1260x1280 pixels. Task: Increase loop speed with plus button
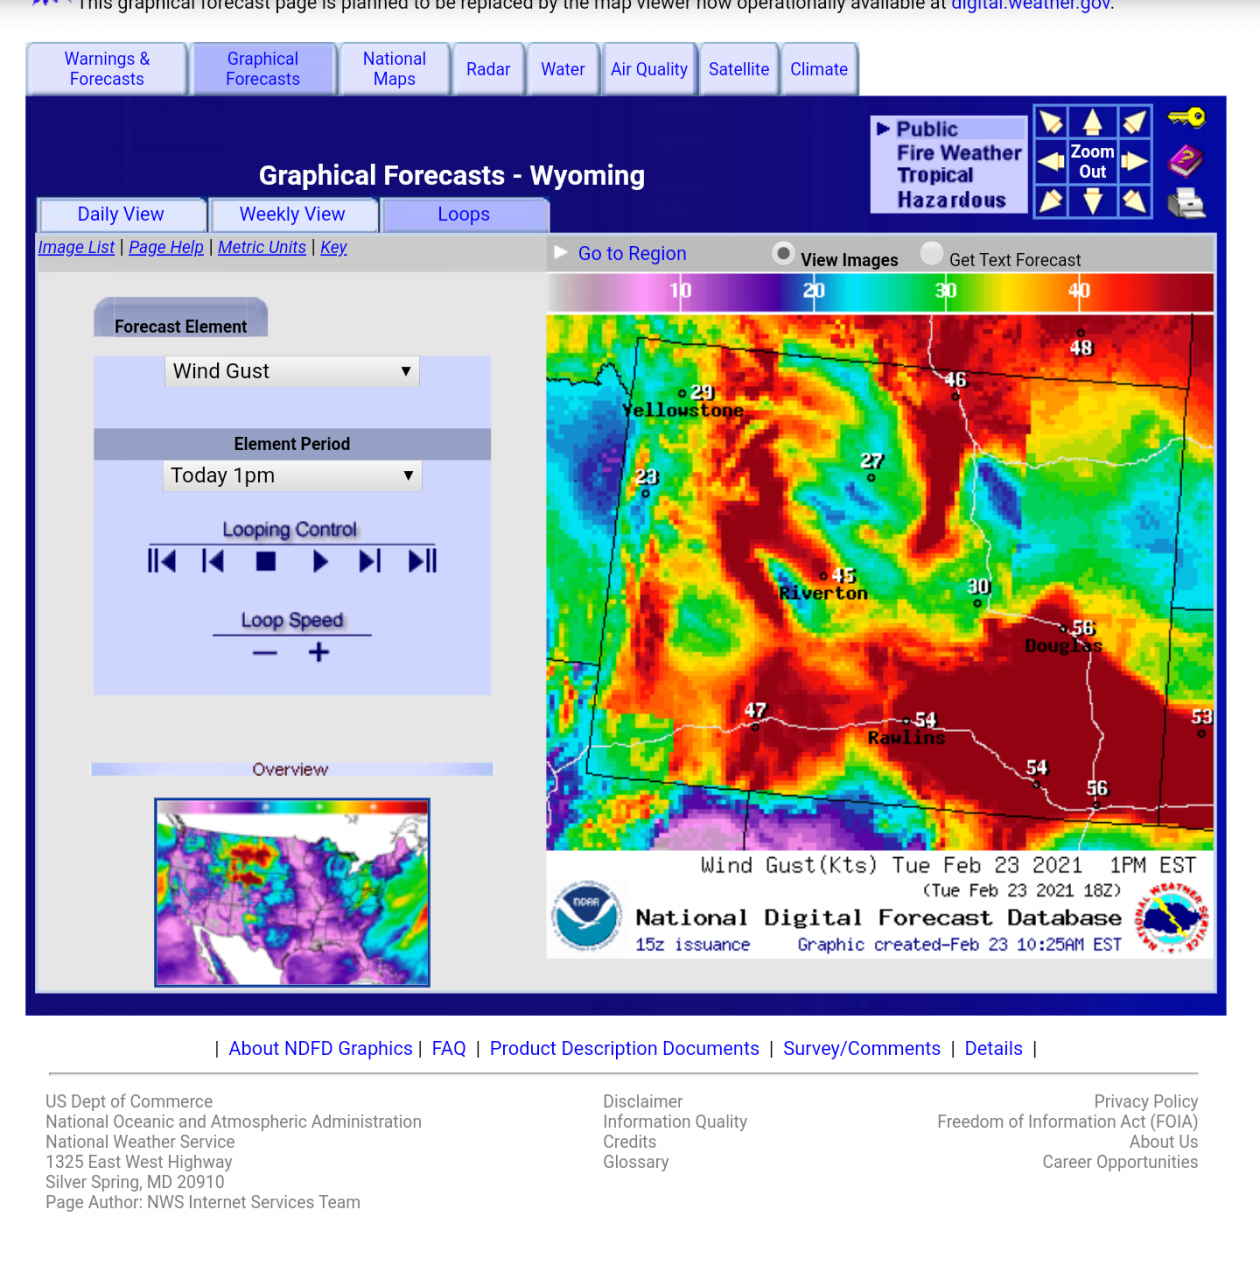coord(318,653)
